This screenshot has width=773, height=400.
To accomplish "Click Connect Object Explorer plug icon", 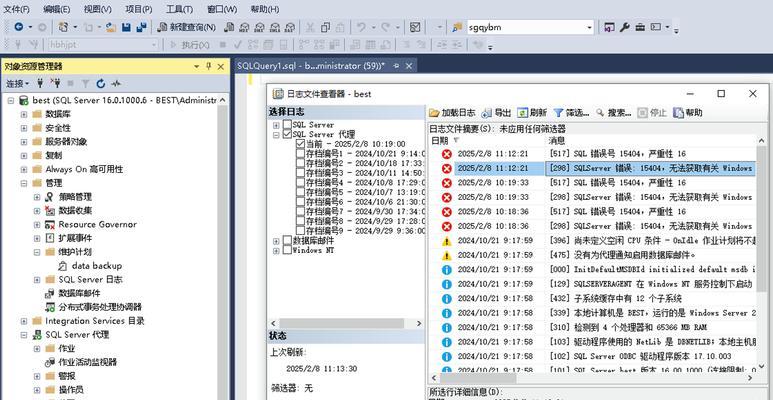I will (40, 83).
